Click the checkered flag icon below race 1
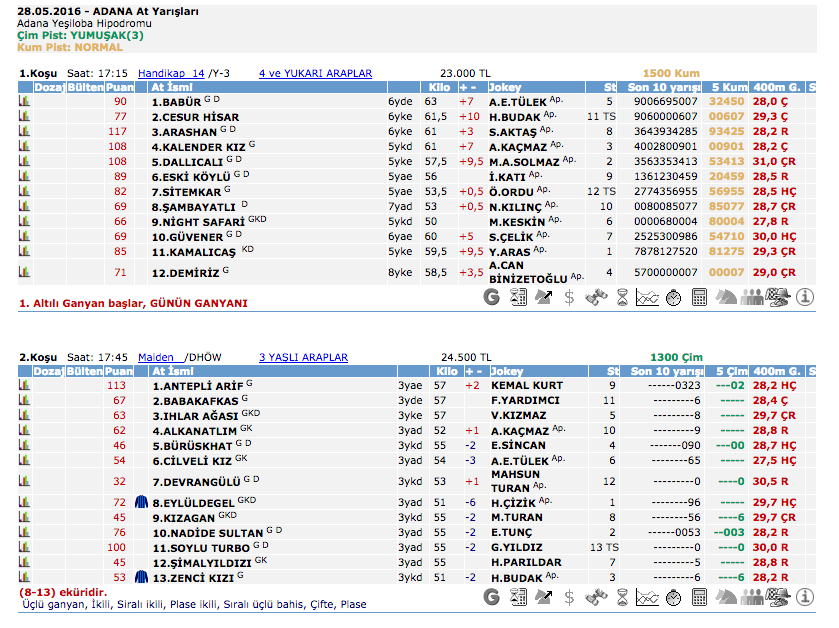The image size is (839, 628). click(779, 297)
